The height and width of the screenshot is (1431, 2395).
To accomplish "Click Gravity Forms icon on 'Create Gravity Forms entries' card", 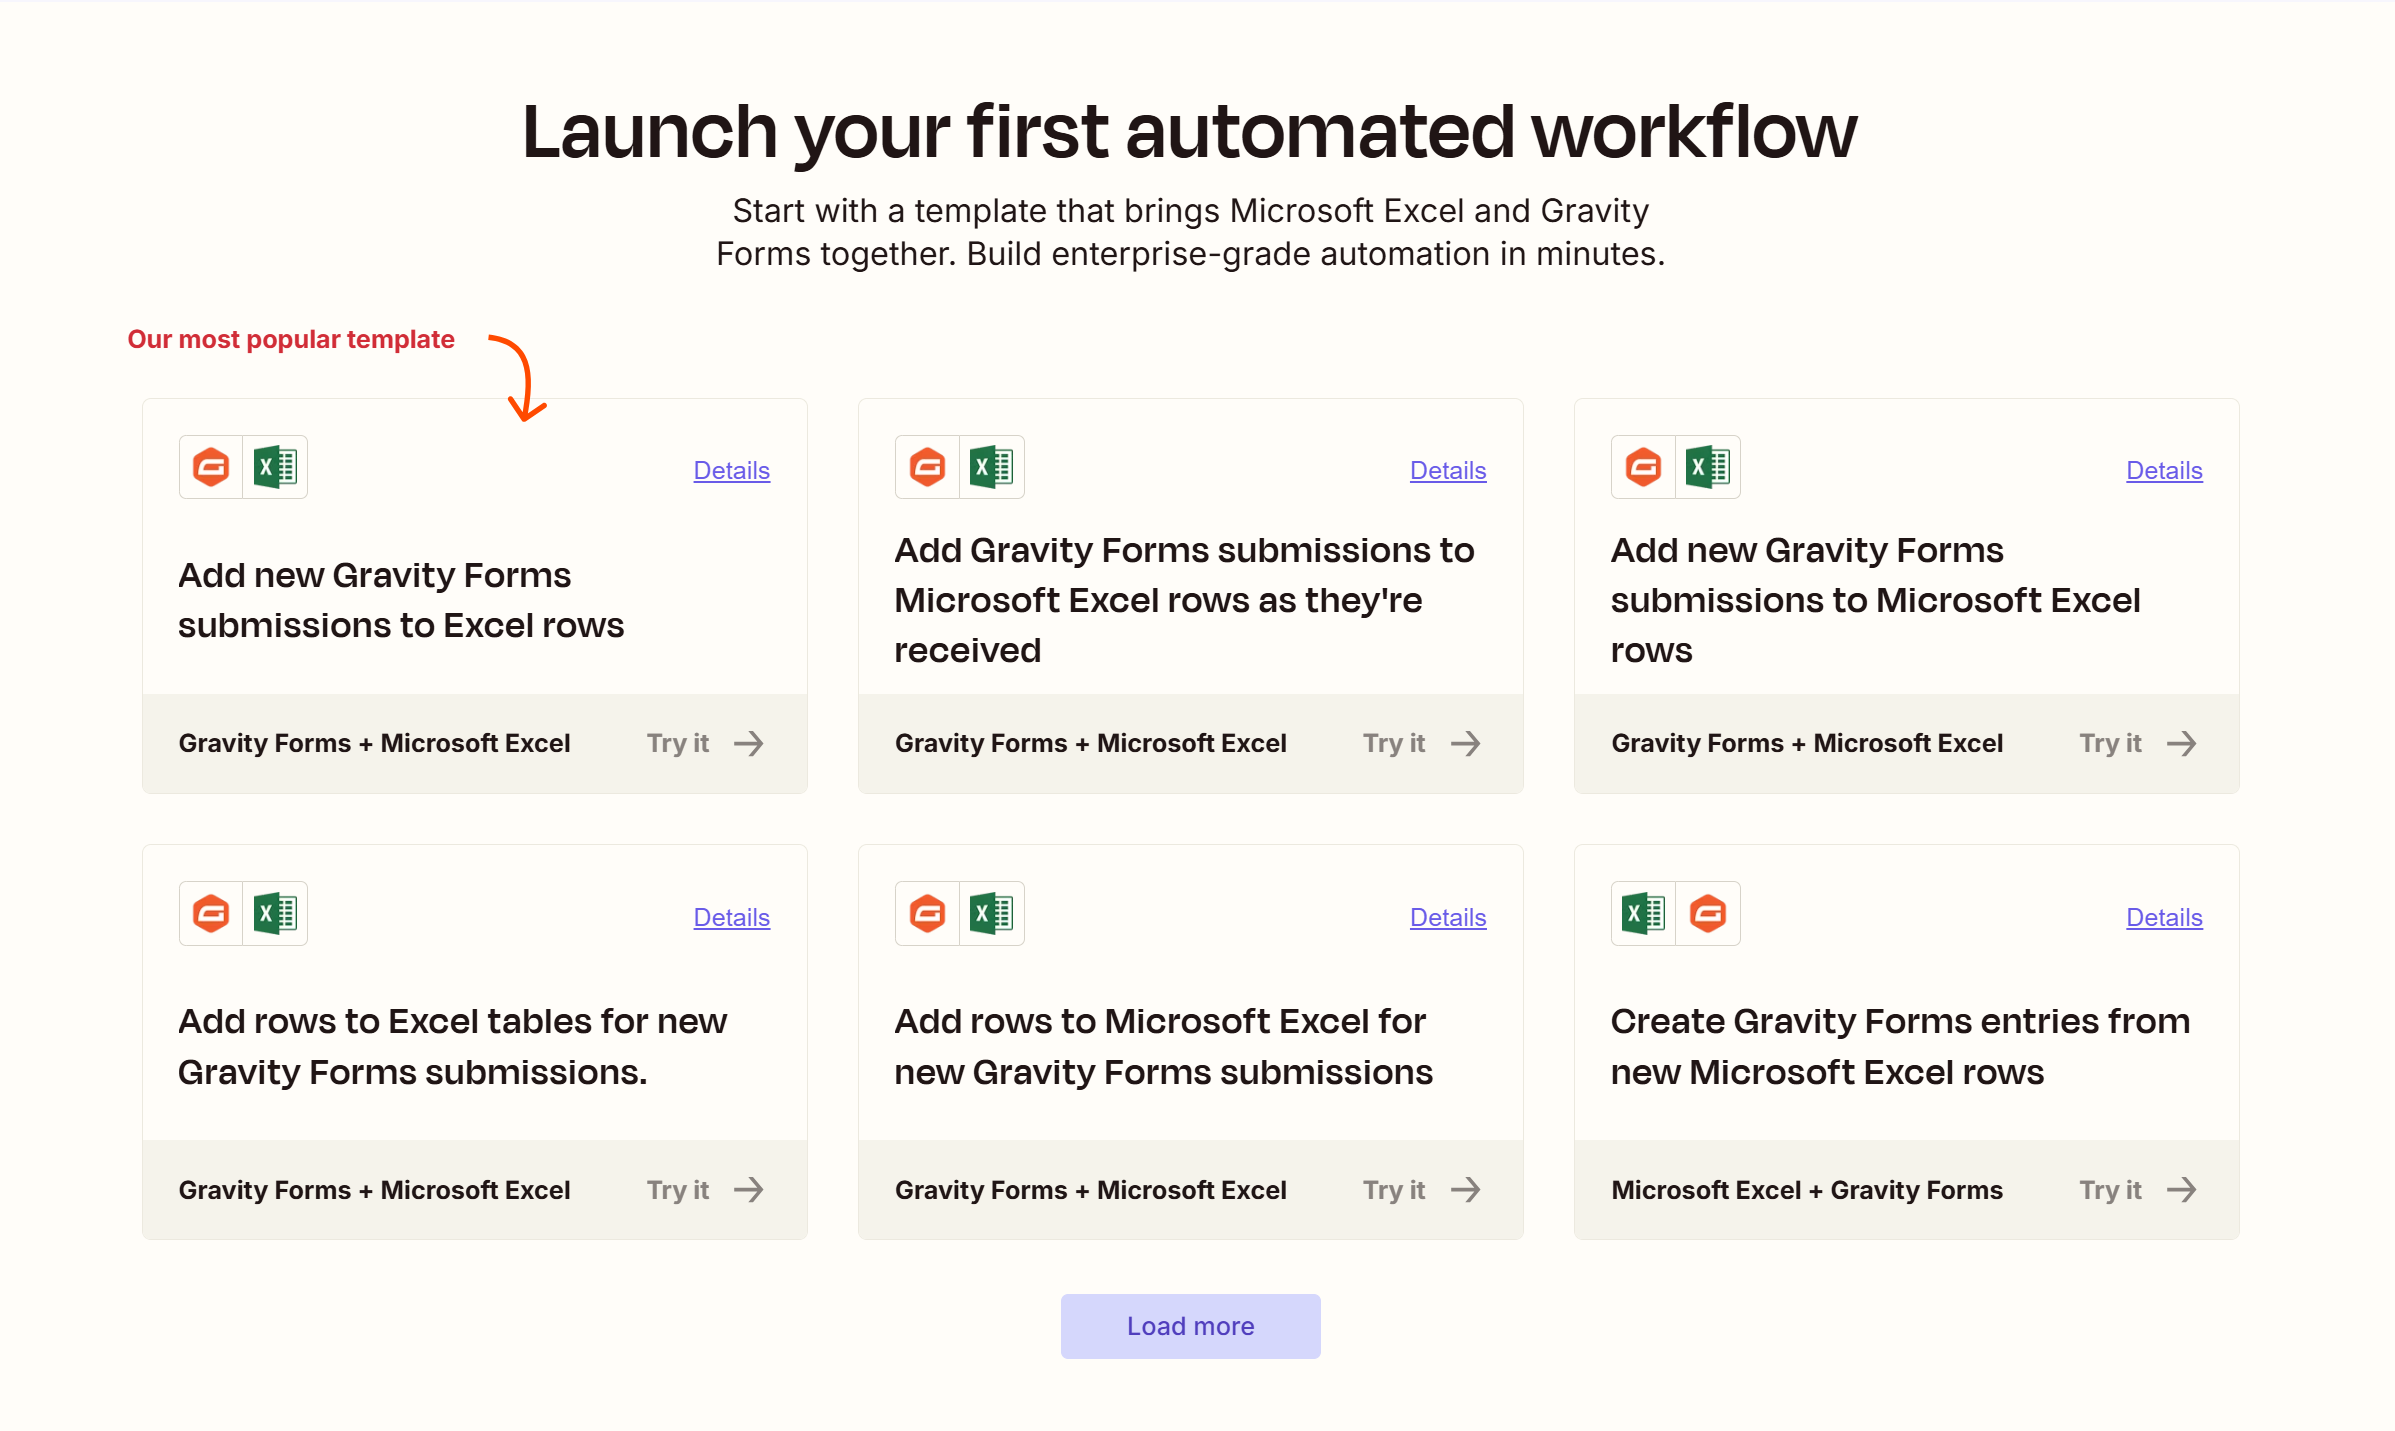I will point(1707,913).
